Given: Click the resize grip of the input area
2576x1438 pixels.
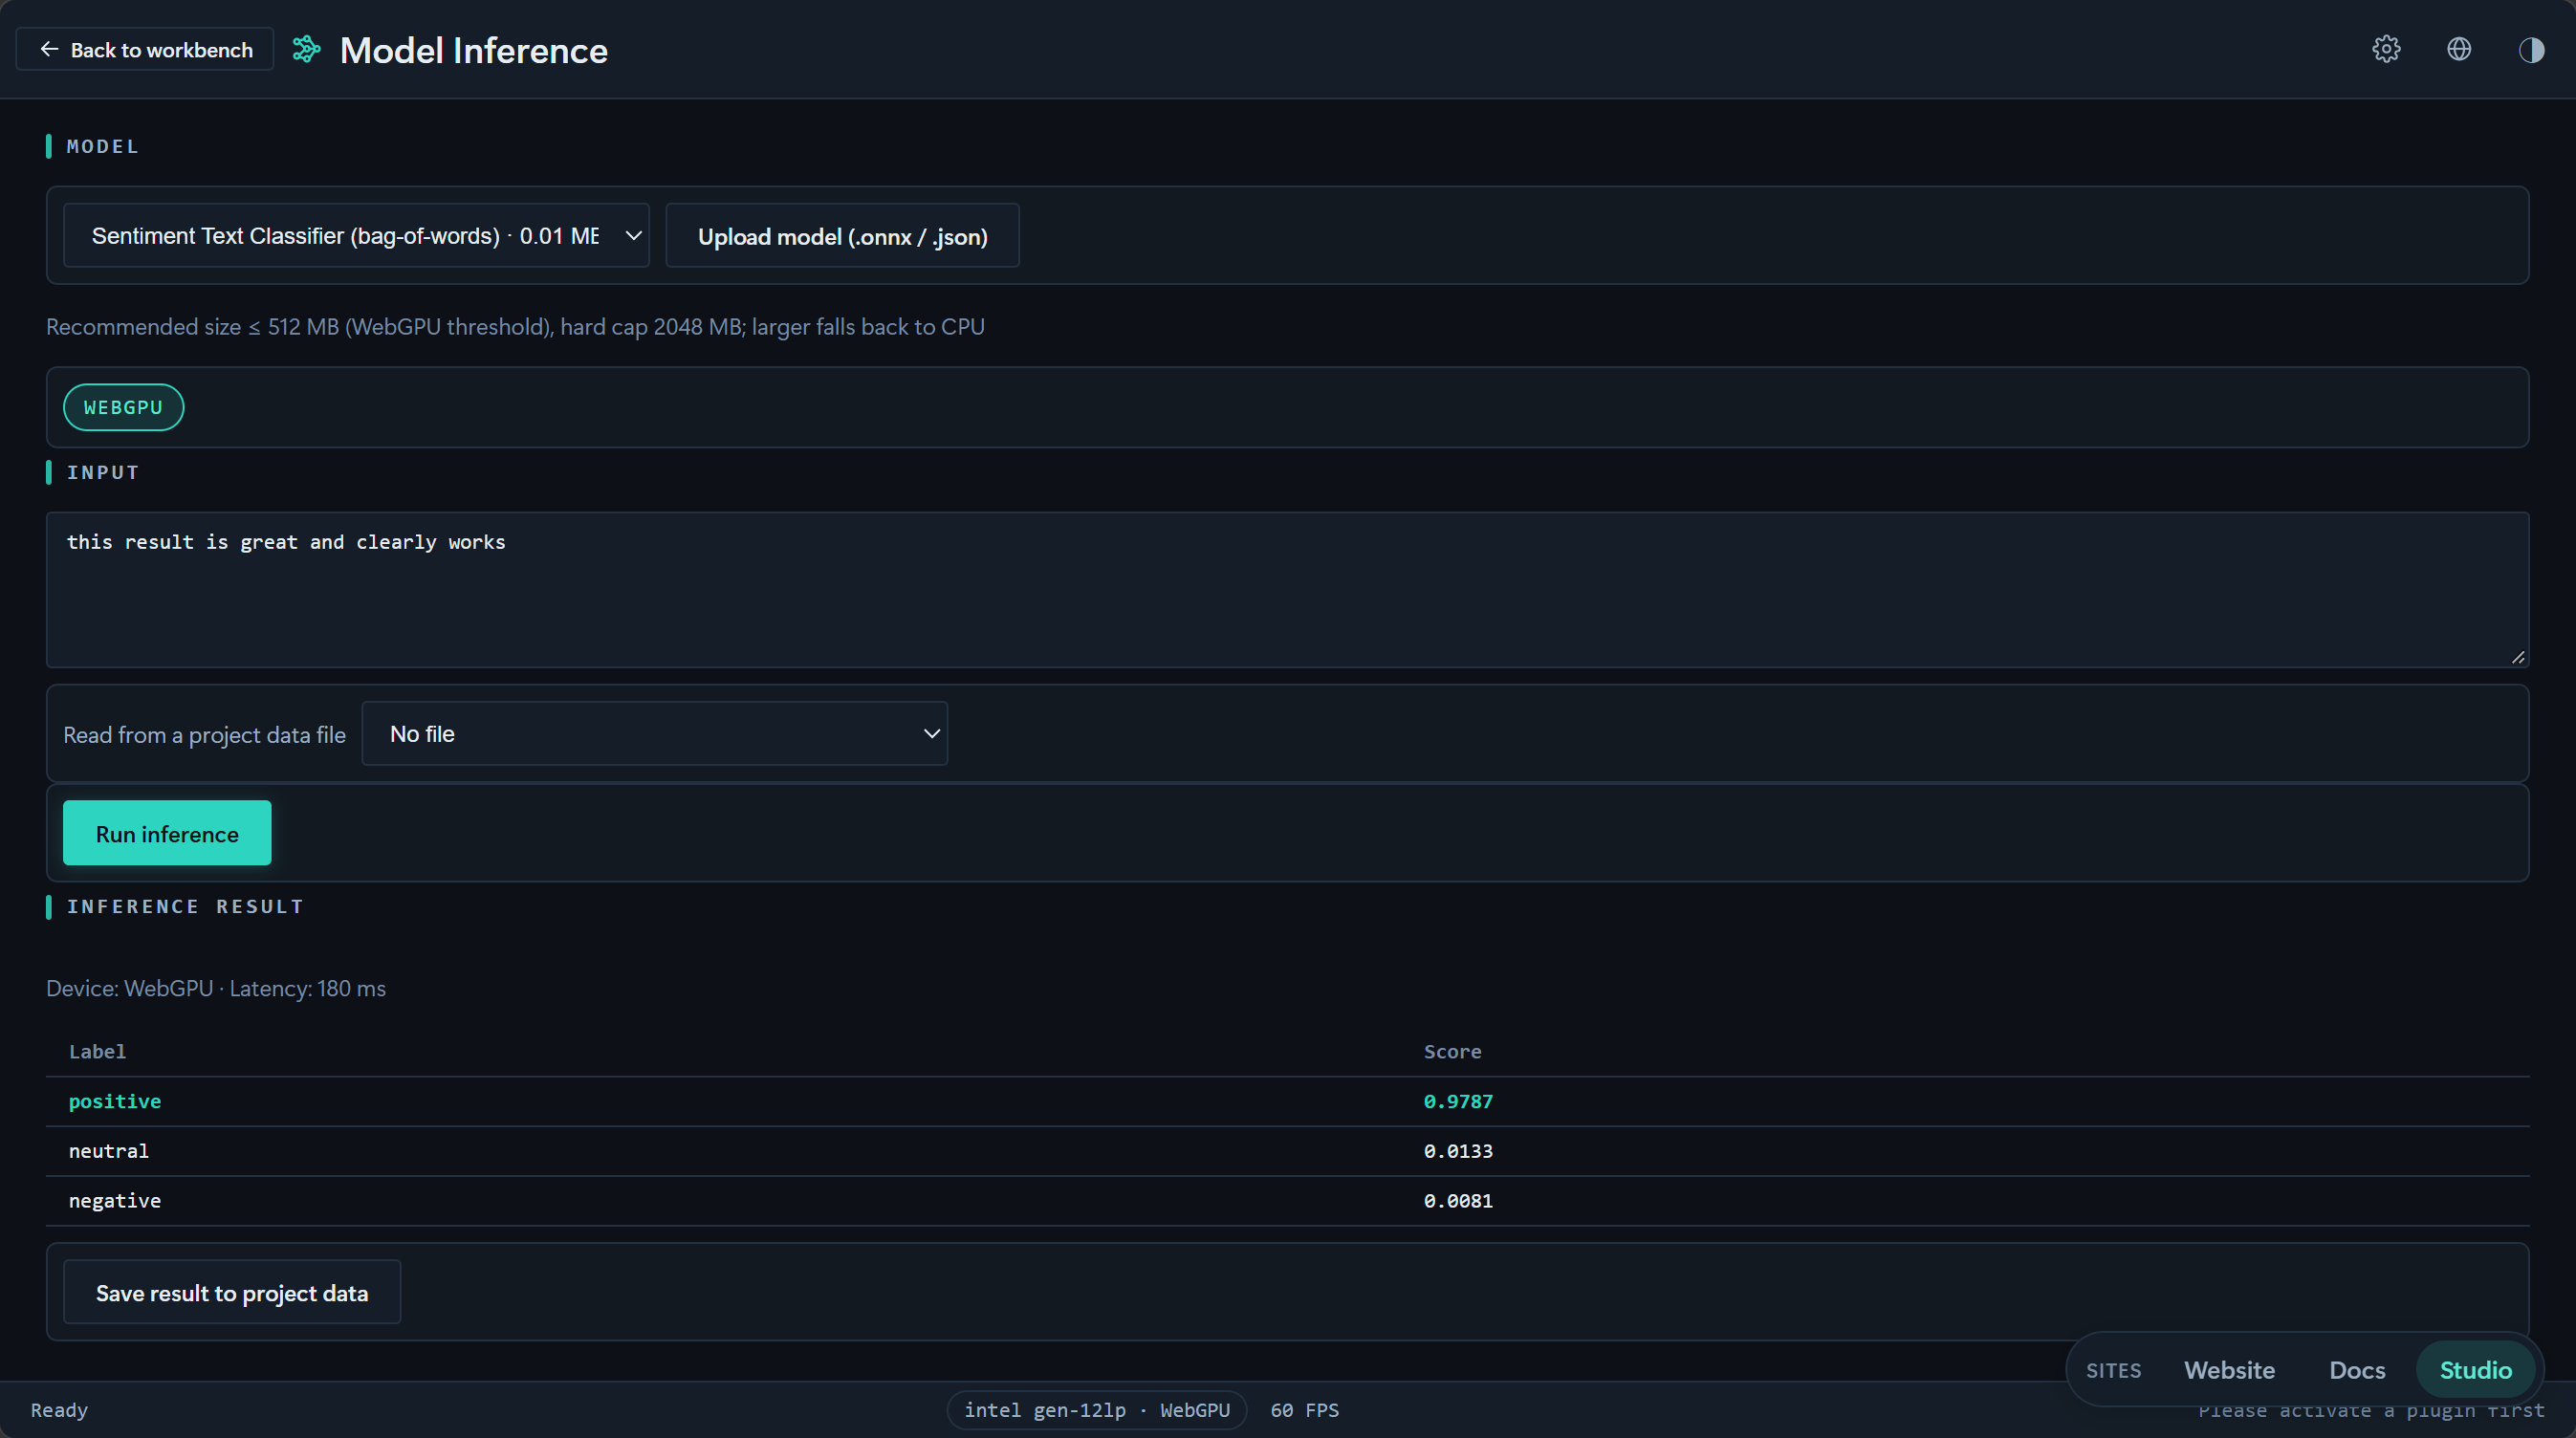Looking at the screenshot, I should point(2518,657).
